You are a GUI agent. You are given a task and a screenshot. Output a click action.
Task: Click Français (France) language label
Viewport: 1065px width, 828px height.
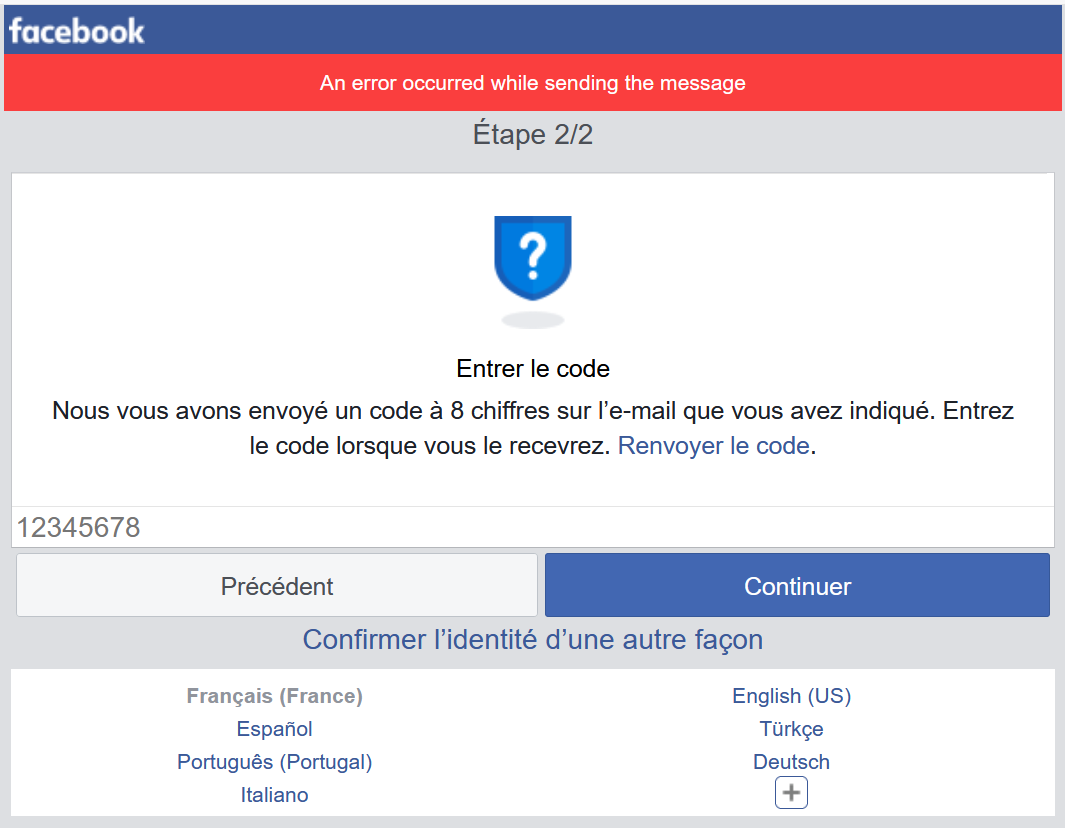point(275,696)
